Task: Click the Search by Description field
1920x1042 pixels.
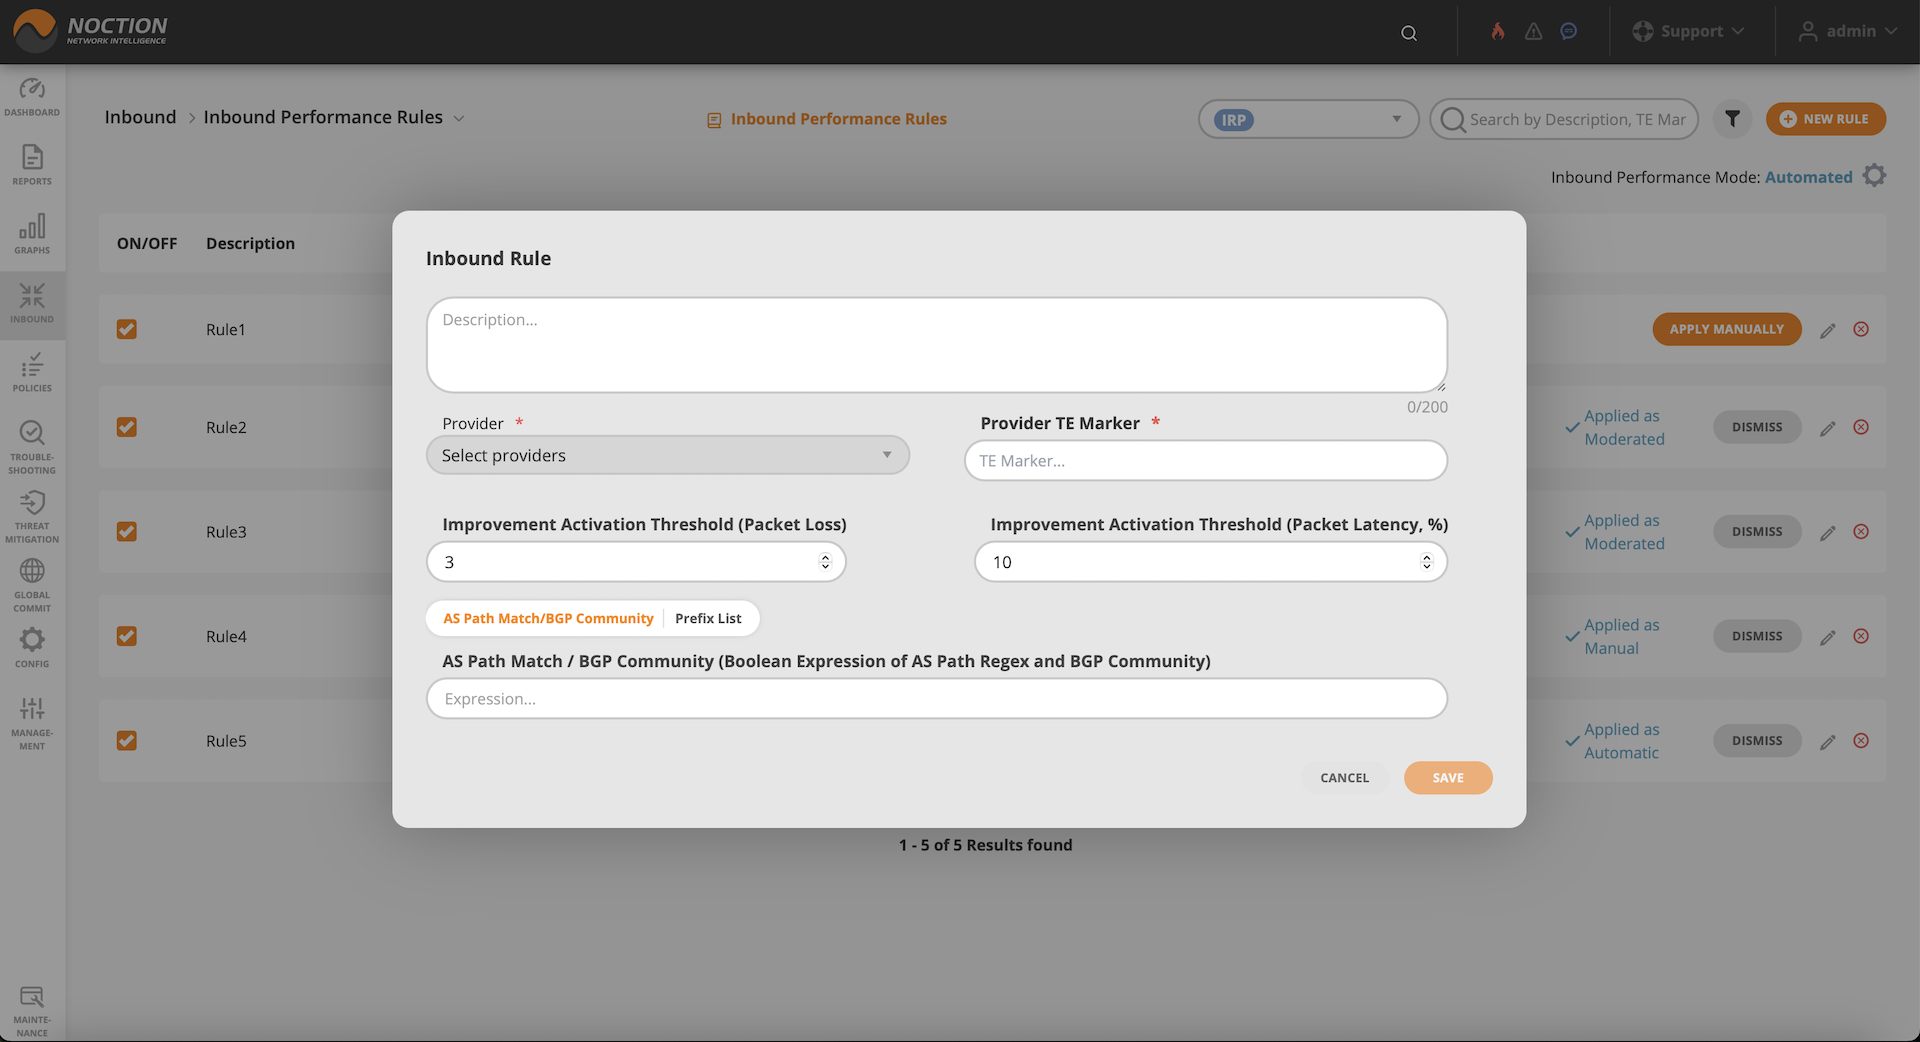Action: 1564,119
